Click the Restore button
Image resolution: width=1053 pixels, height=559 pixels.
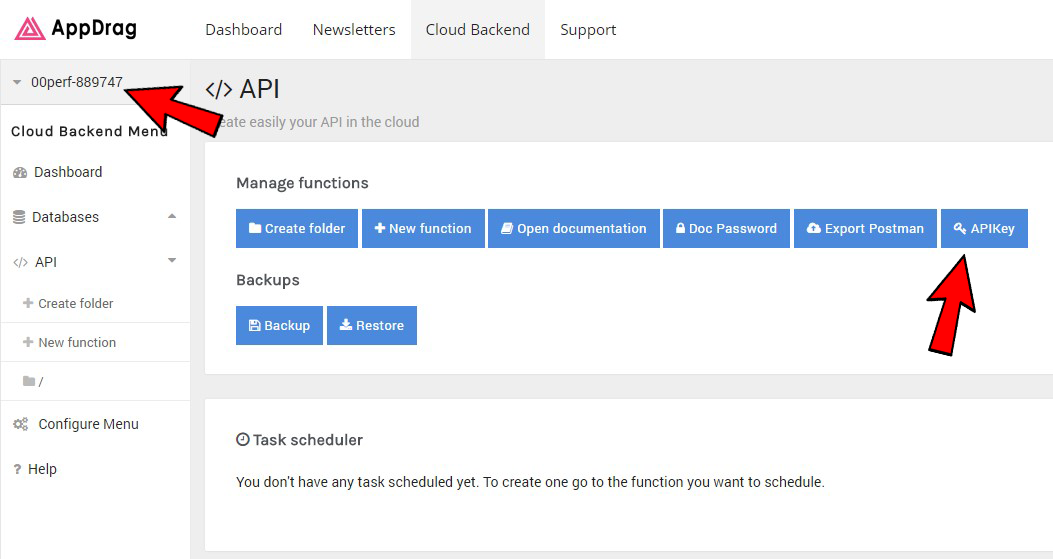tap(372, 325)
